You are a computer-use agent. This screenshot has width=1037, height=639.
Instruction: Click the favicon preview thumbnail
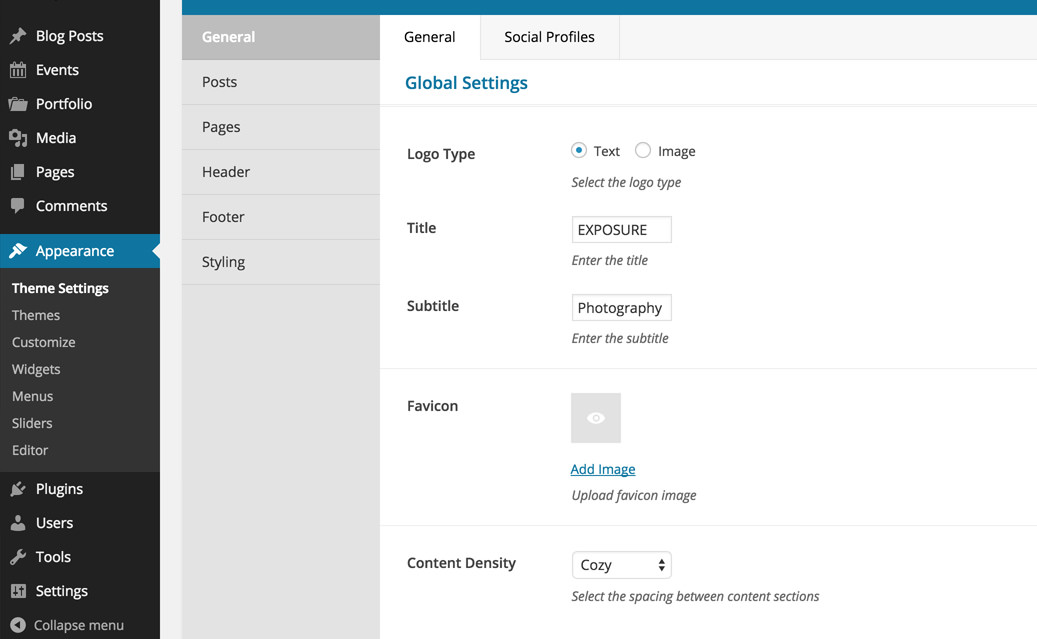click(x=596, y=418)
